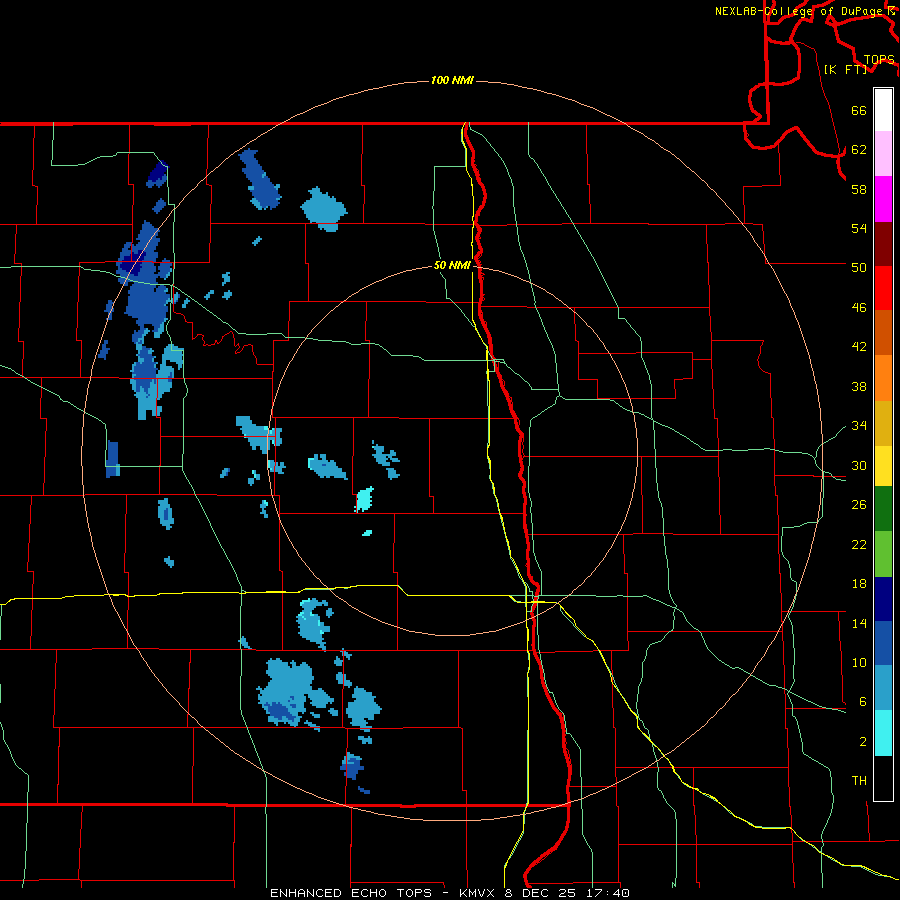The height and width of the screenshot is (900, 900).
Task: Click the 30 scale value
Action: click(859, 465)
